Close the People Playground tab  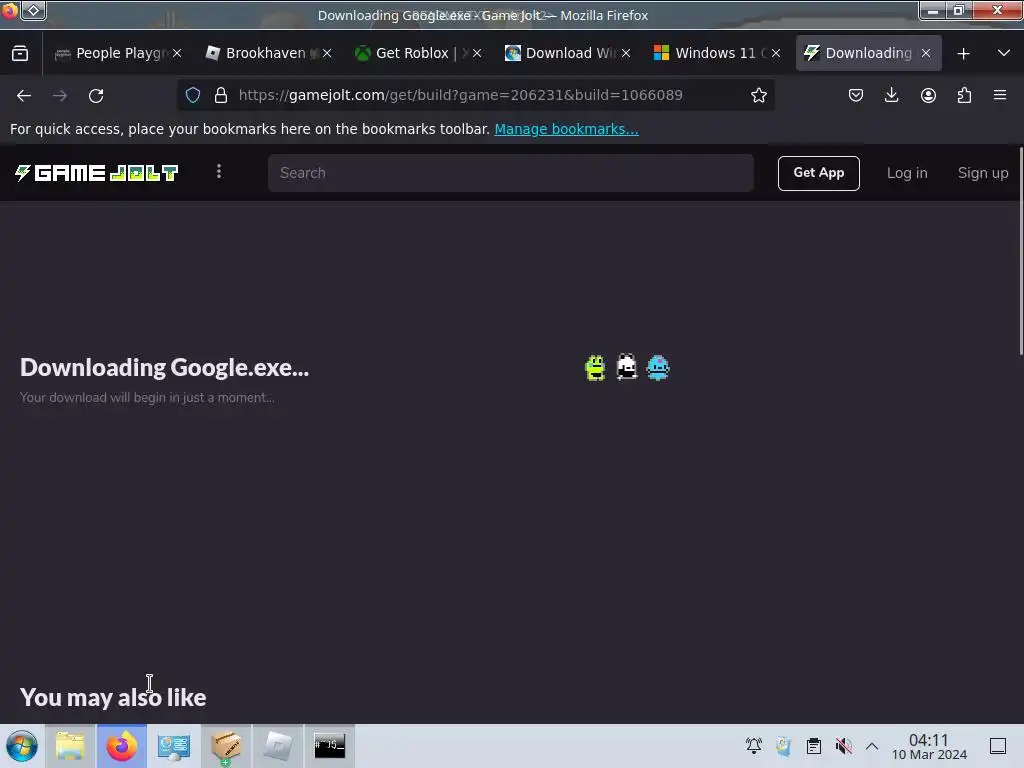coord(177,54)
